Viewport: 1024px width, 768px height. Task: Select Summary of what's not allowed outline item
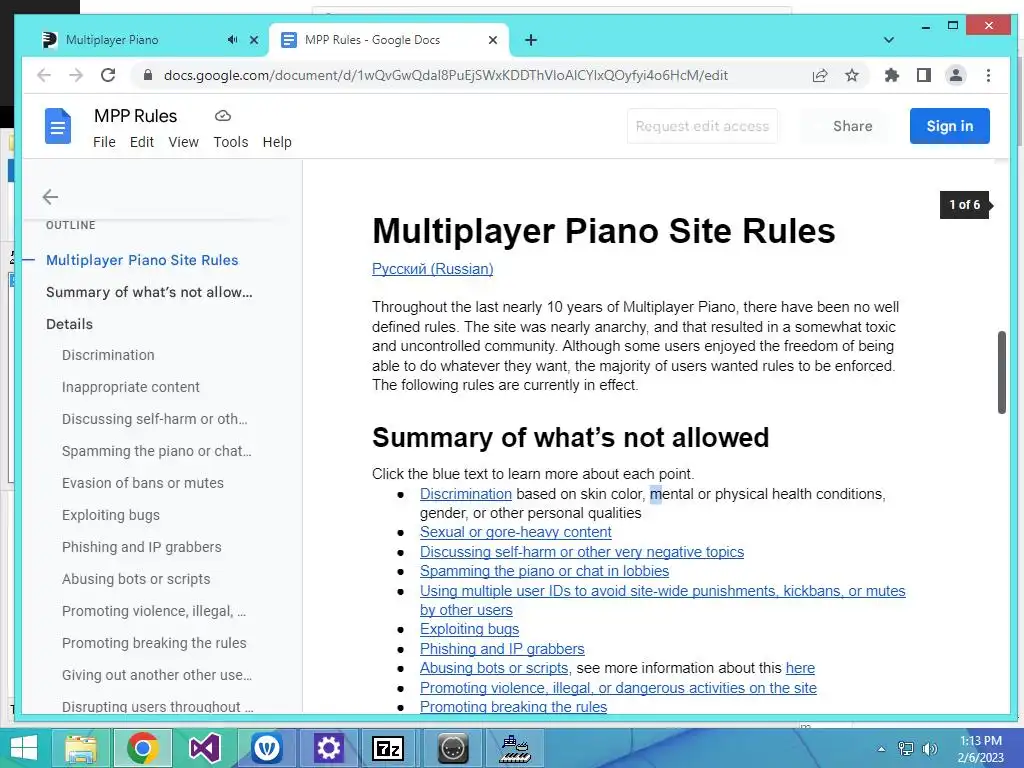(x=149, y=292)
